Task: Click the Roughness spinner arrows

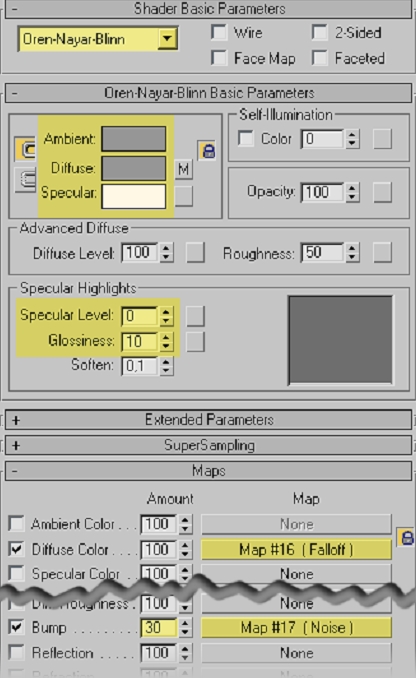Action: click(x=352, y=253)
